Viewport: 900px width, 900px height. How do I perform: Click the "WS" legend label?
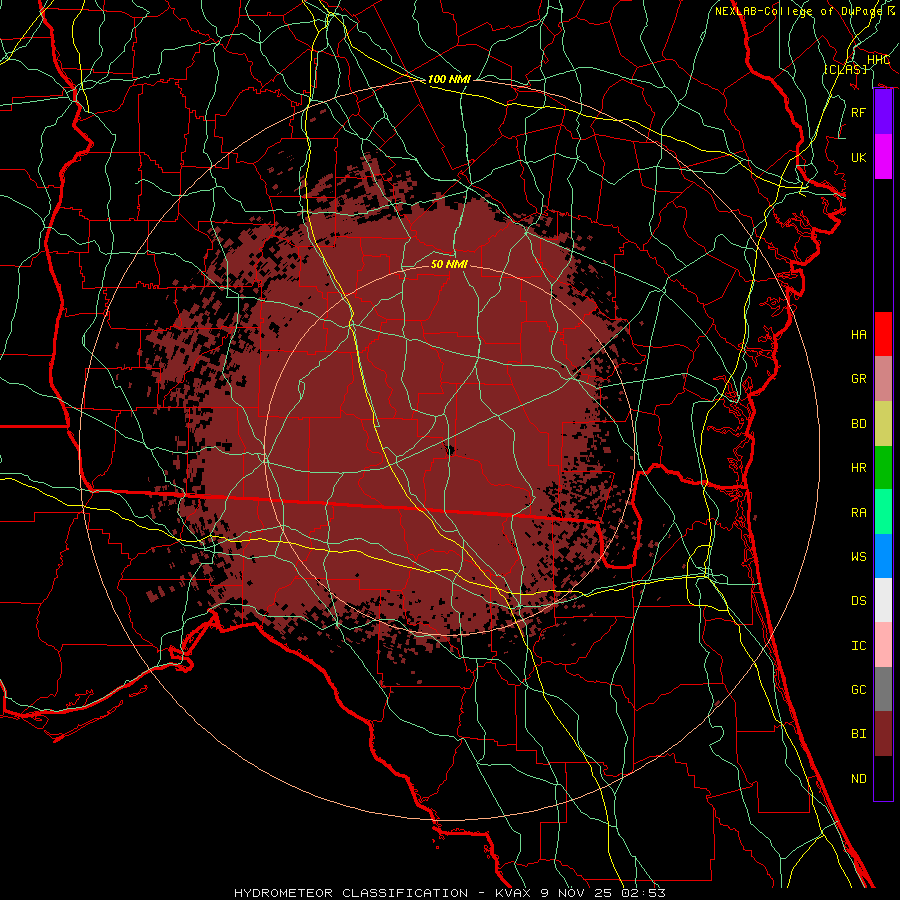[859, 556]
